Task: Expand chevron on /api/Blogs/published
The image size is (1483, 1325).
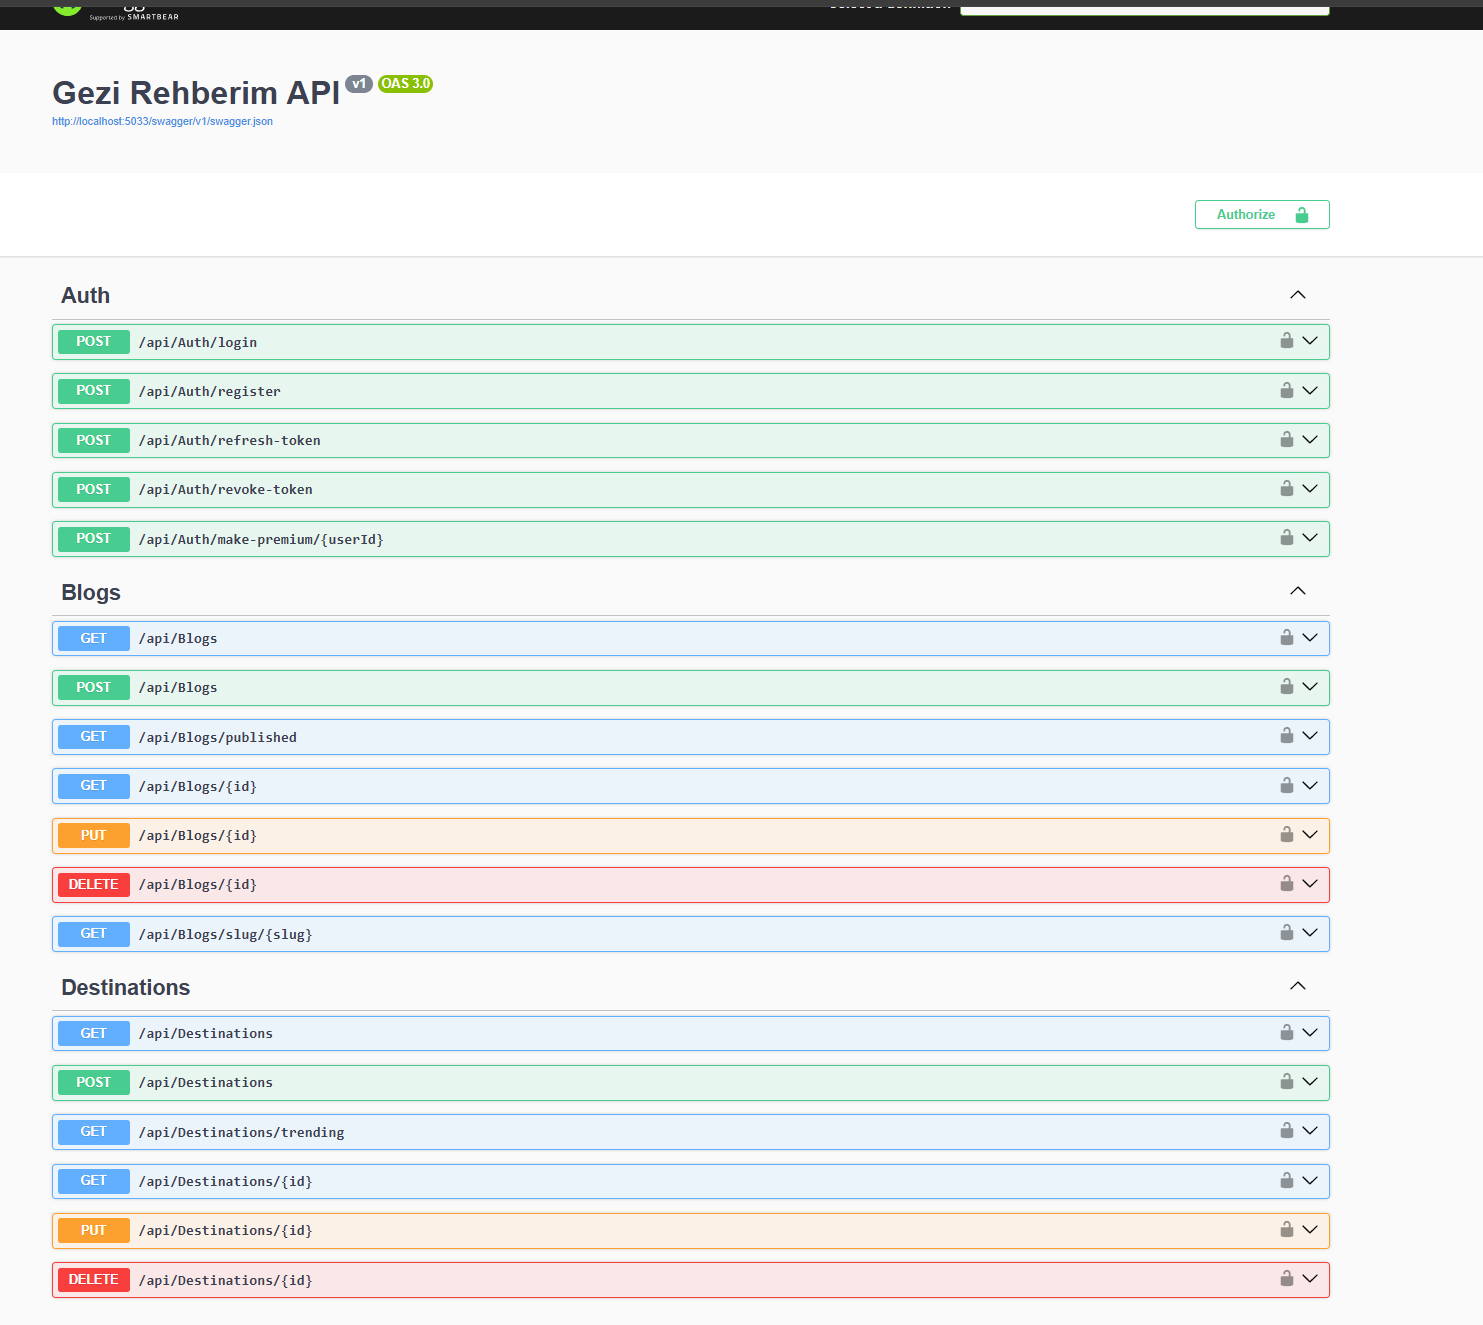Action: [x=1310, y=735]
